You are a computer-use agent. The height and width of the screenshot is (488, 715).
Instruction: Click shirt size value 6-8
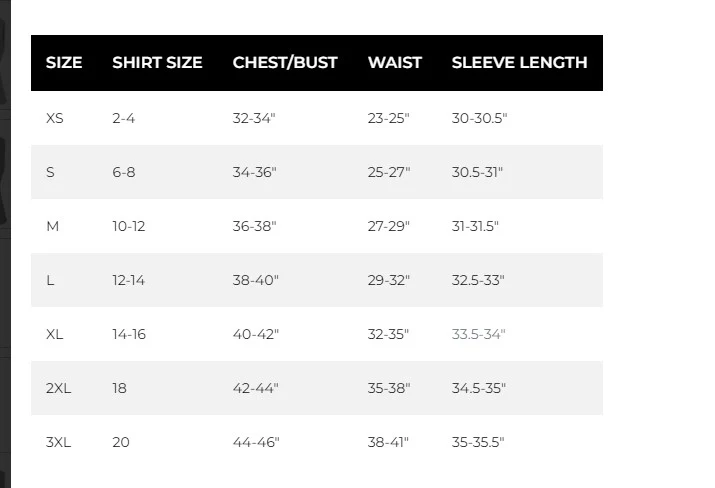click(x=124, y=172)
